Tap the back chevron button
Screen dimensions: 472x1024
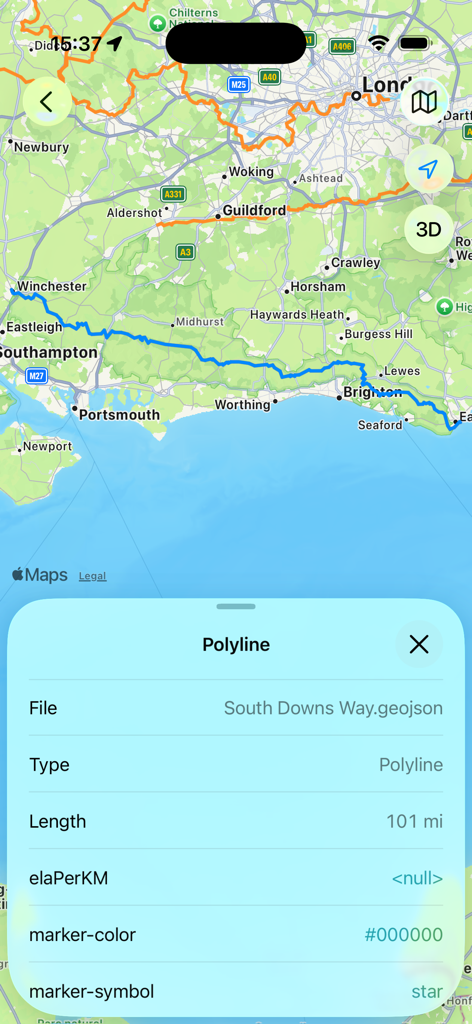[x=47, y=102]
